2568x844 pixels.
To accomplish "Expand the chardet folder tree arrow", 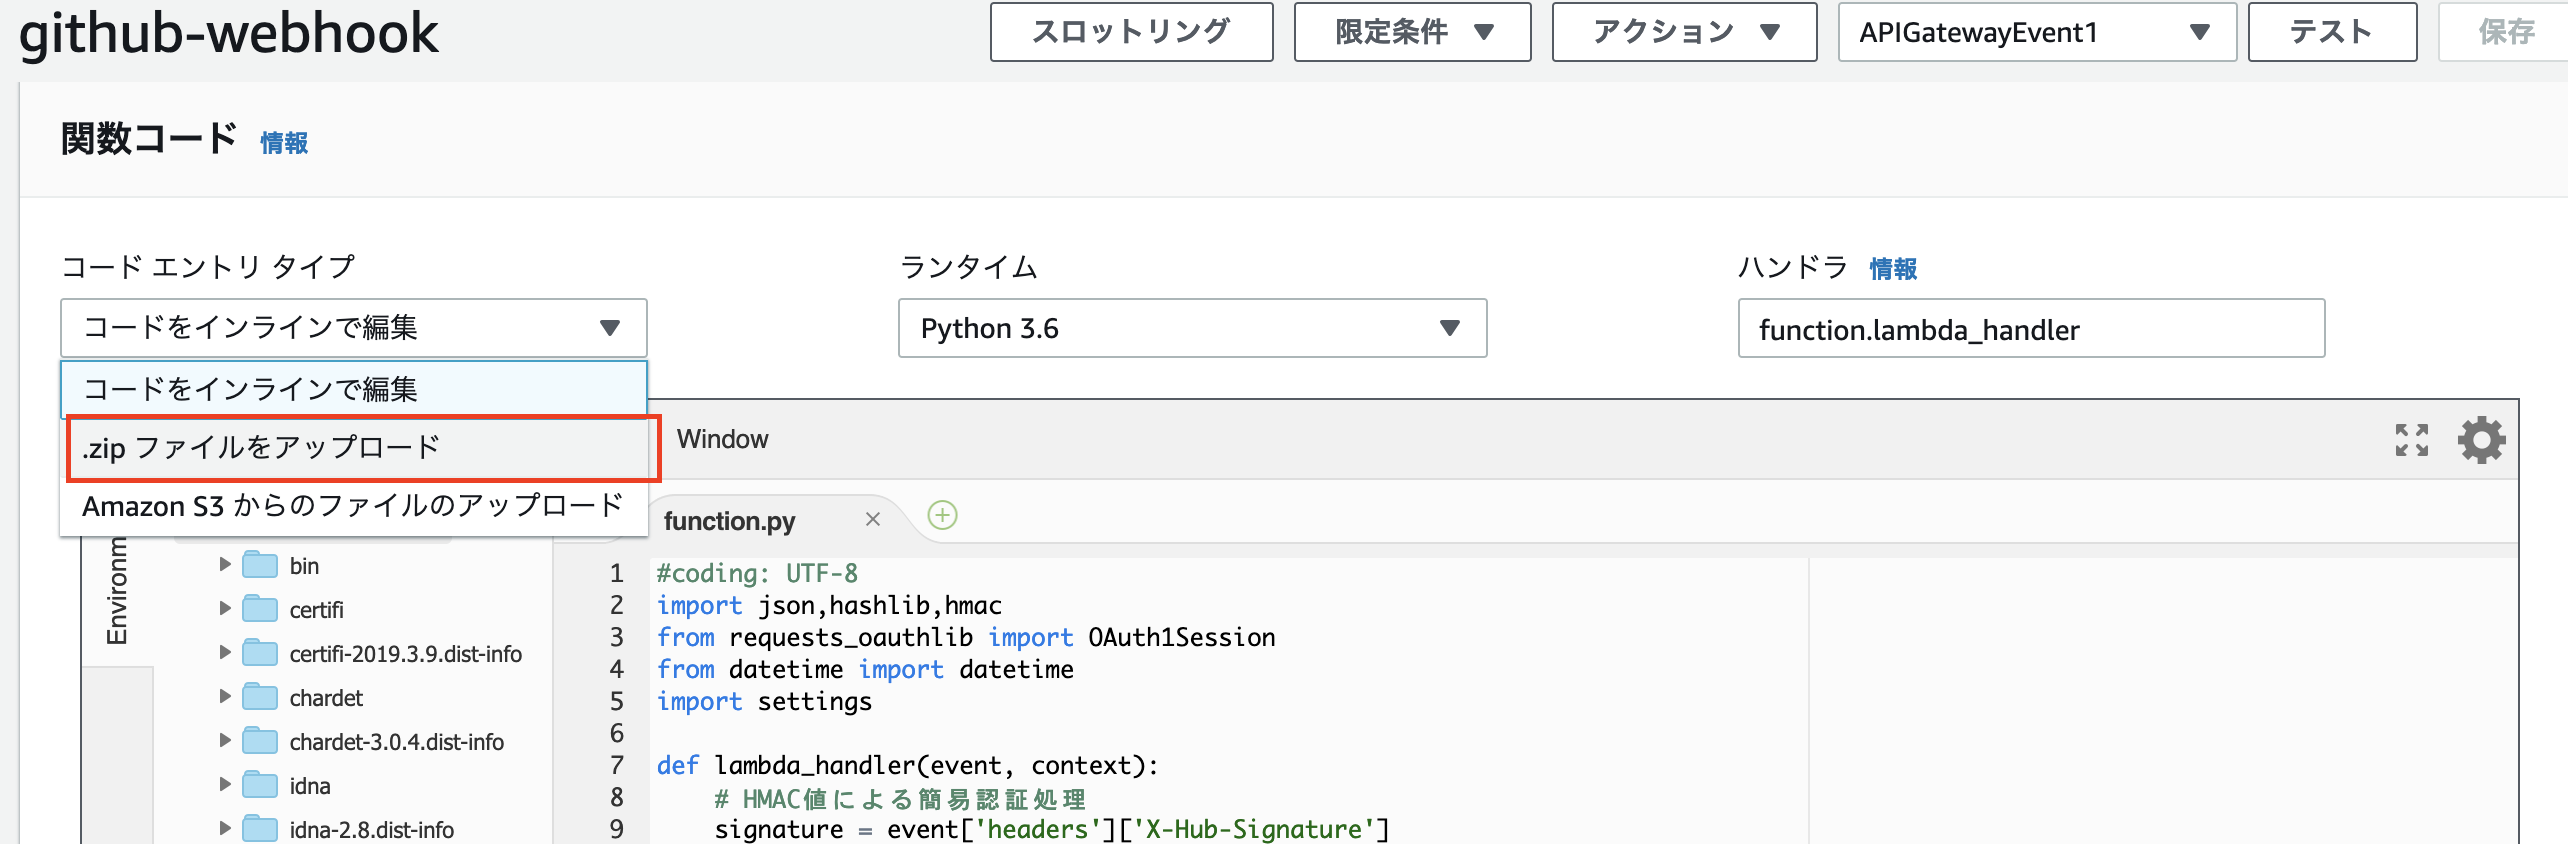I will pos(225,696).
